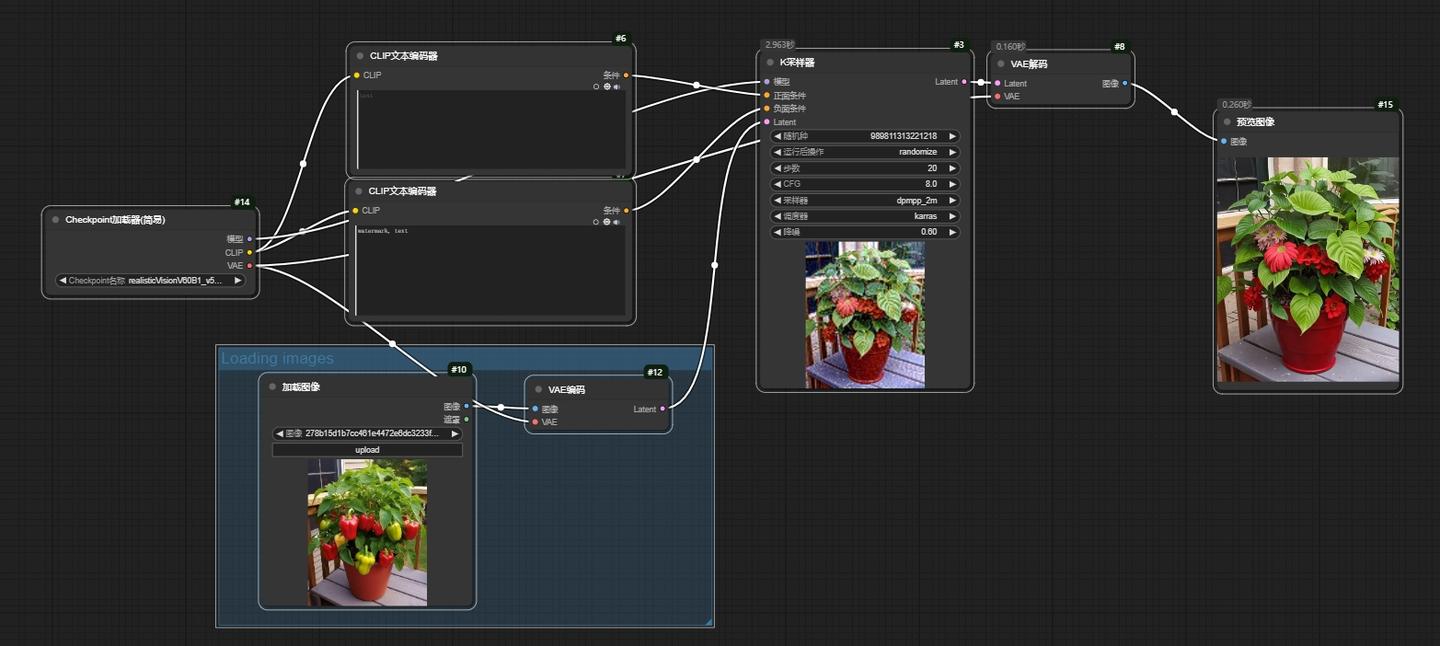The height and width of the screenshot is (646, 1440).
Task: Open the 调度器 dropdown showing karras
Action: coord(865,216)
